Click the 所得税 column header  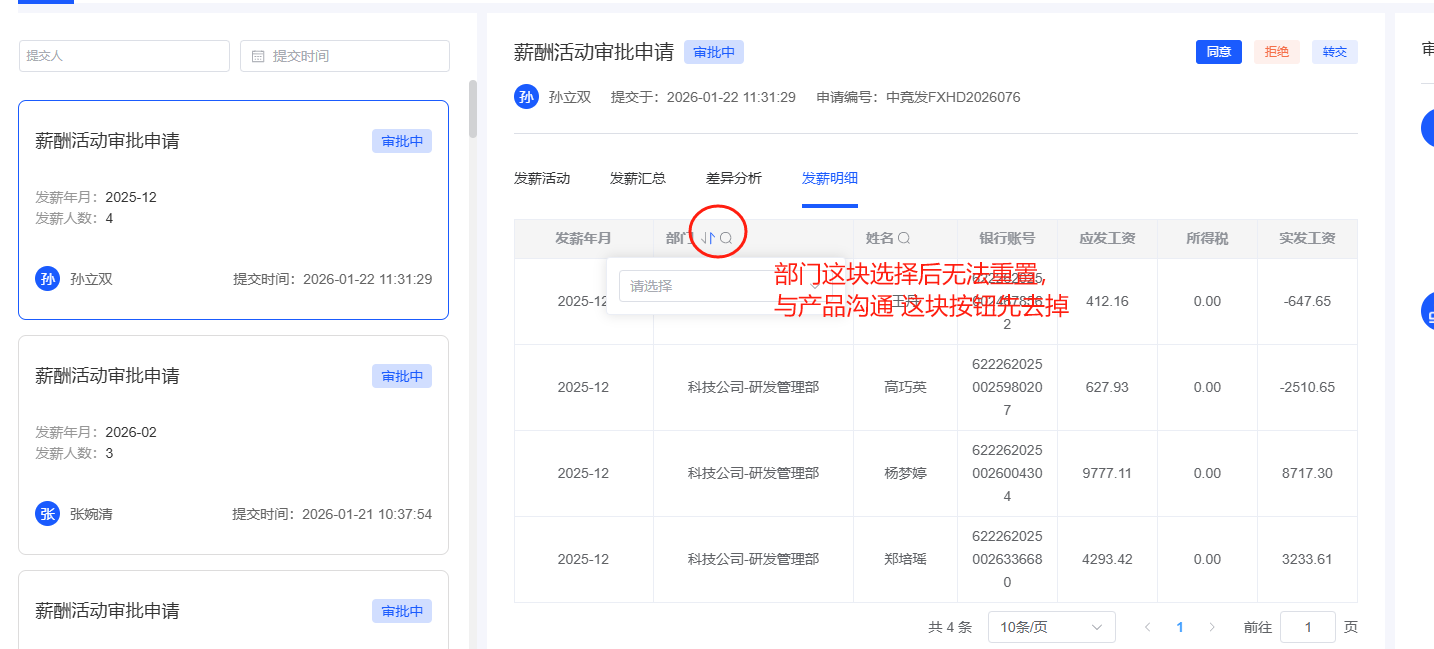pos(1207,238)
